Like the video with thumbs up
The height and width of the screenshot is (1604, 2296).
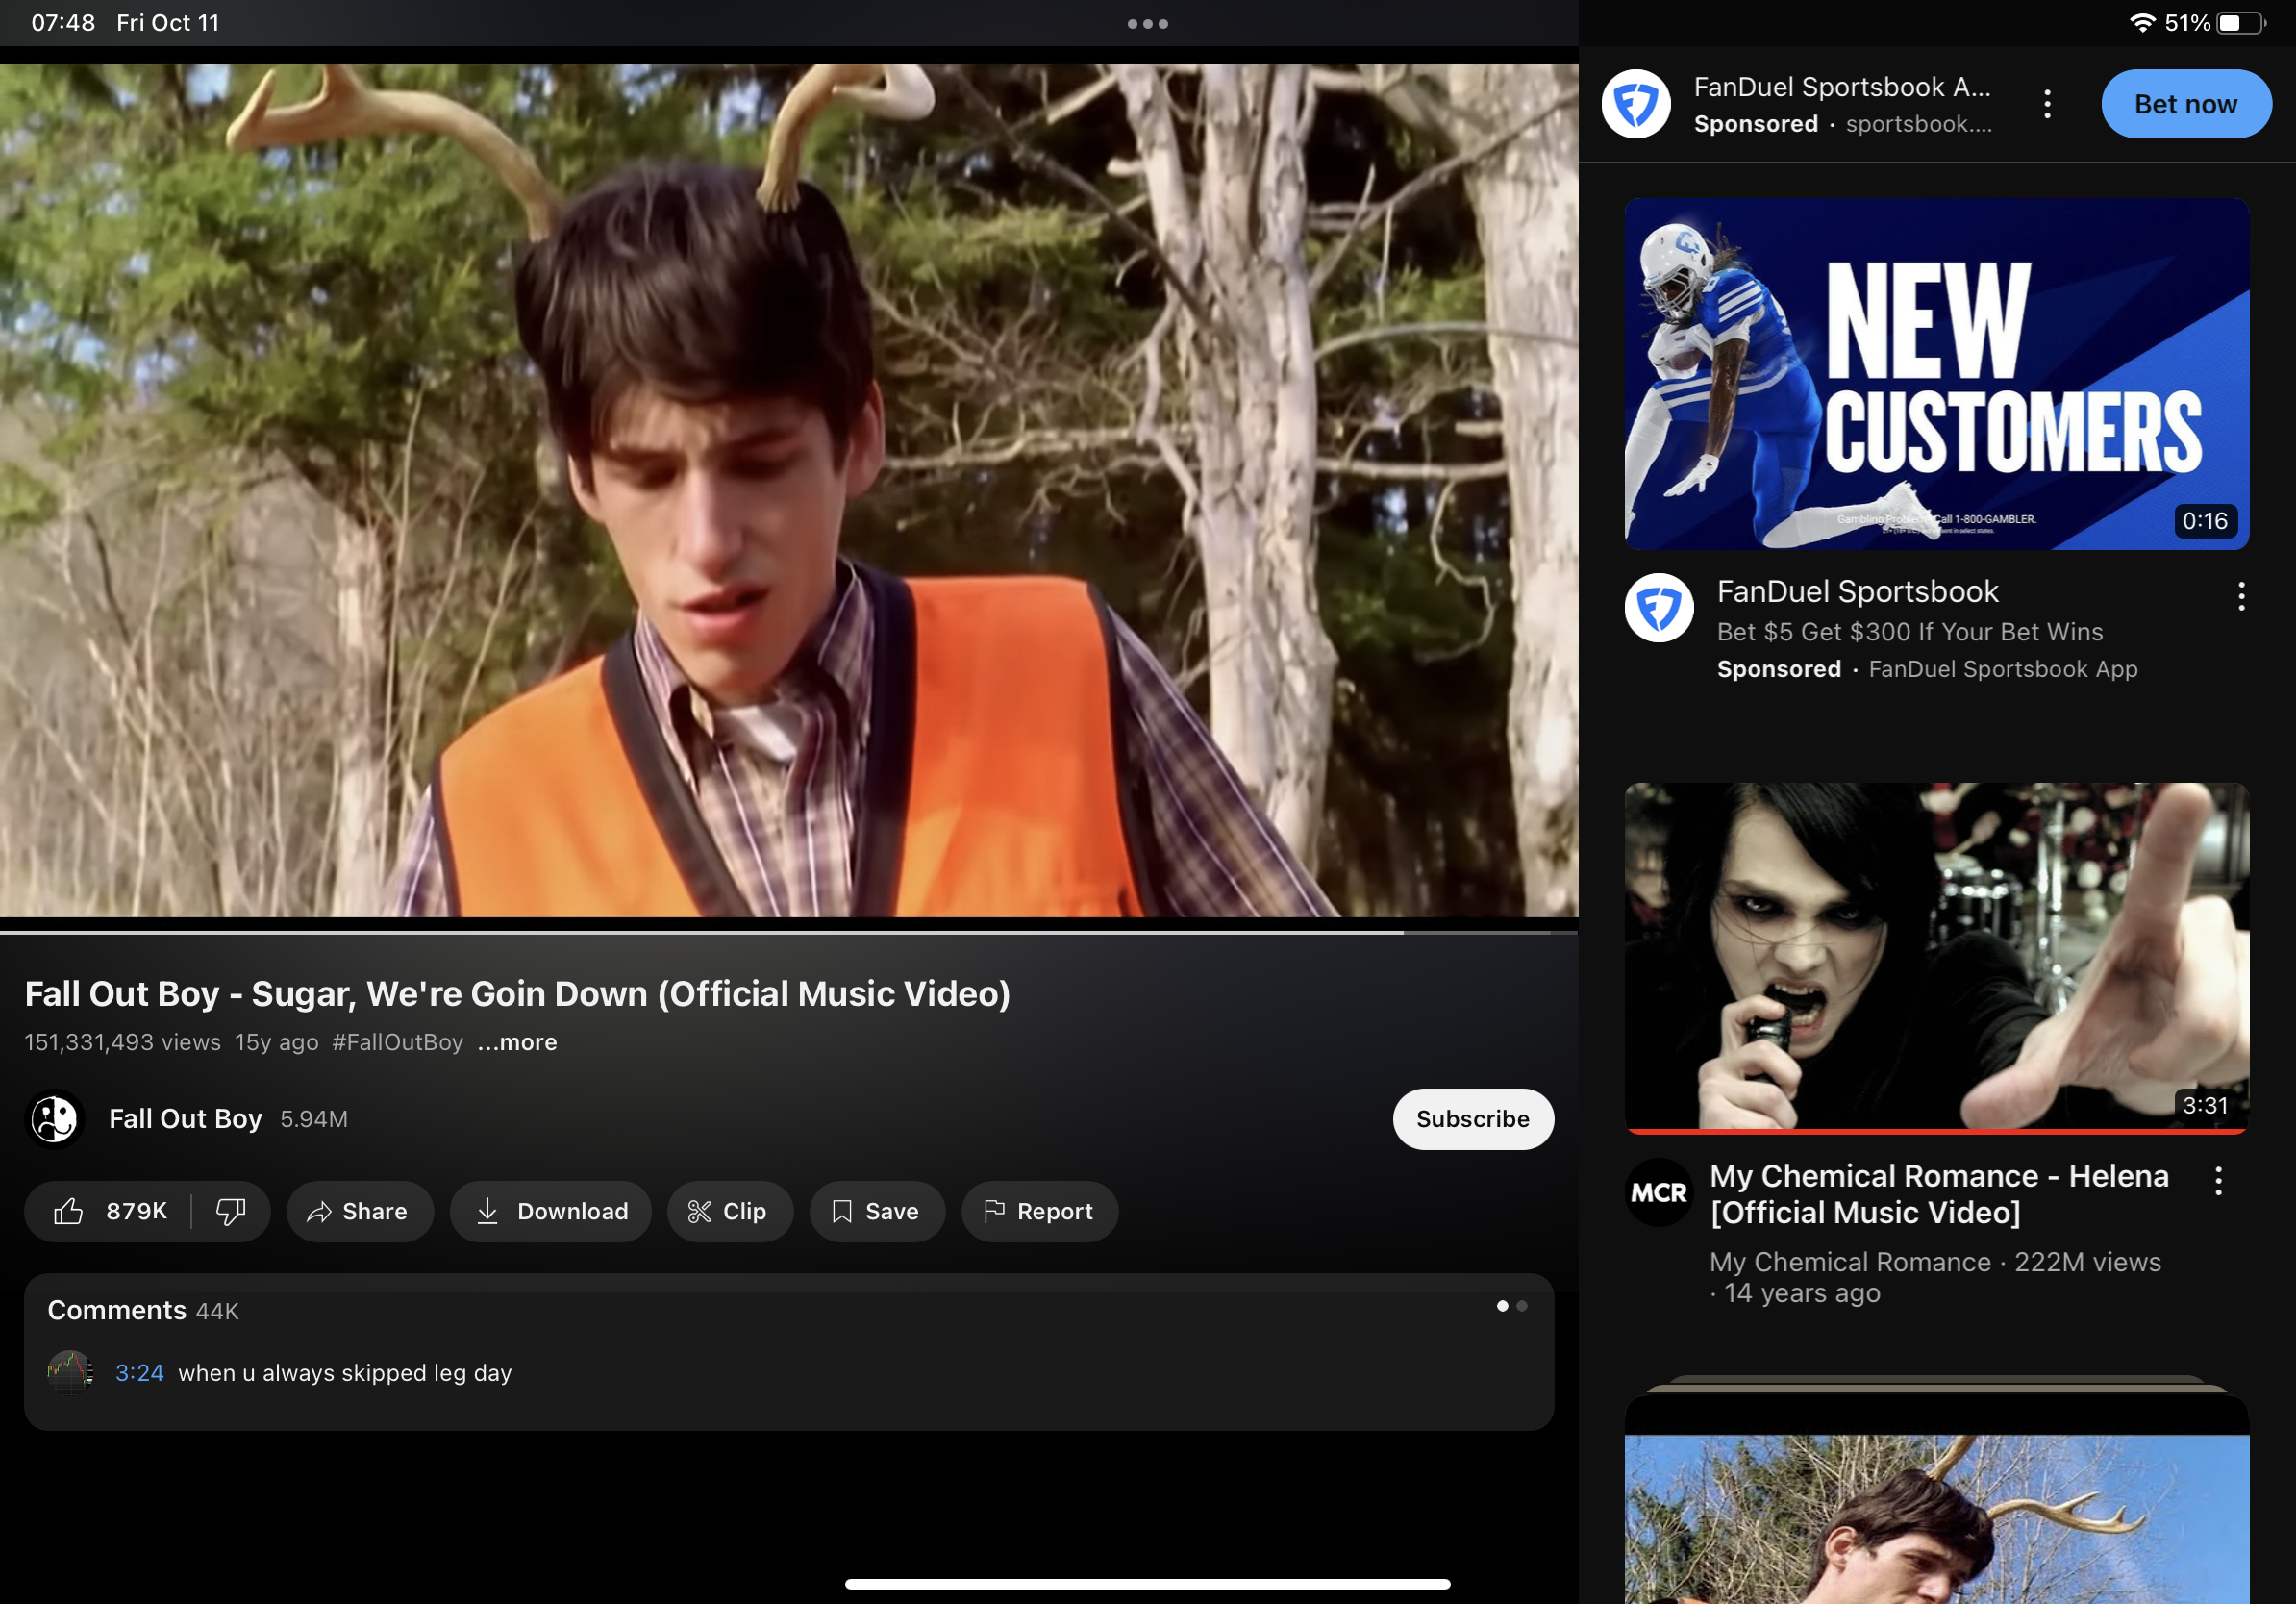click(x=69, y=1211)
